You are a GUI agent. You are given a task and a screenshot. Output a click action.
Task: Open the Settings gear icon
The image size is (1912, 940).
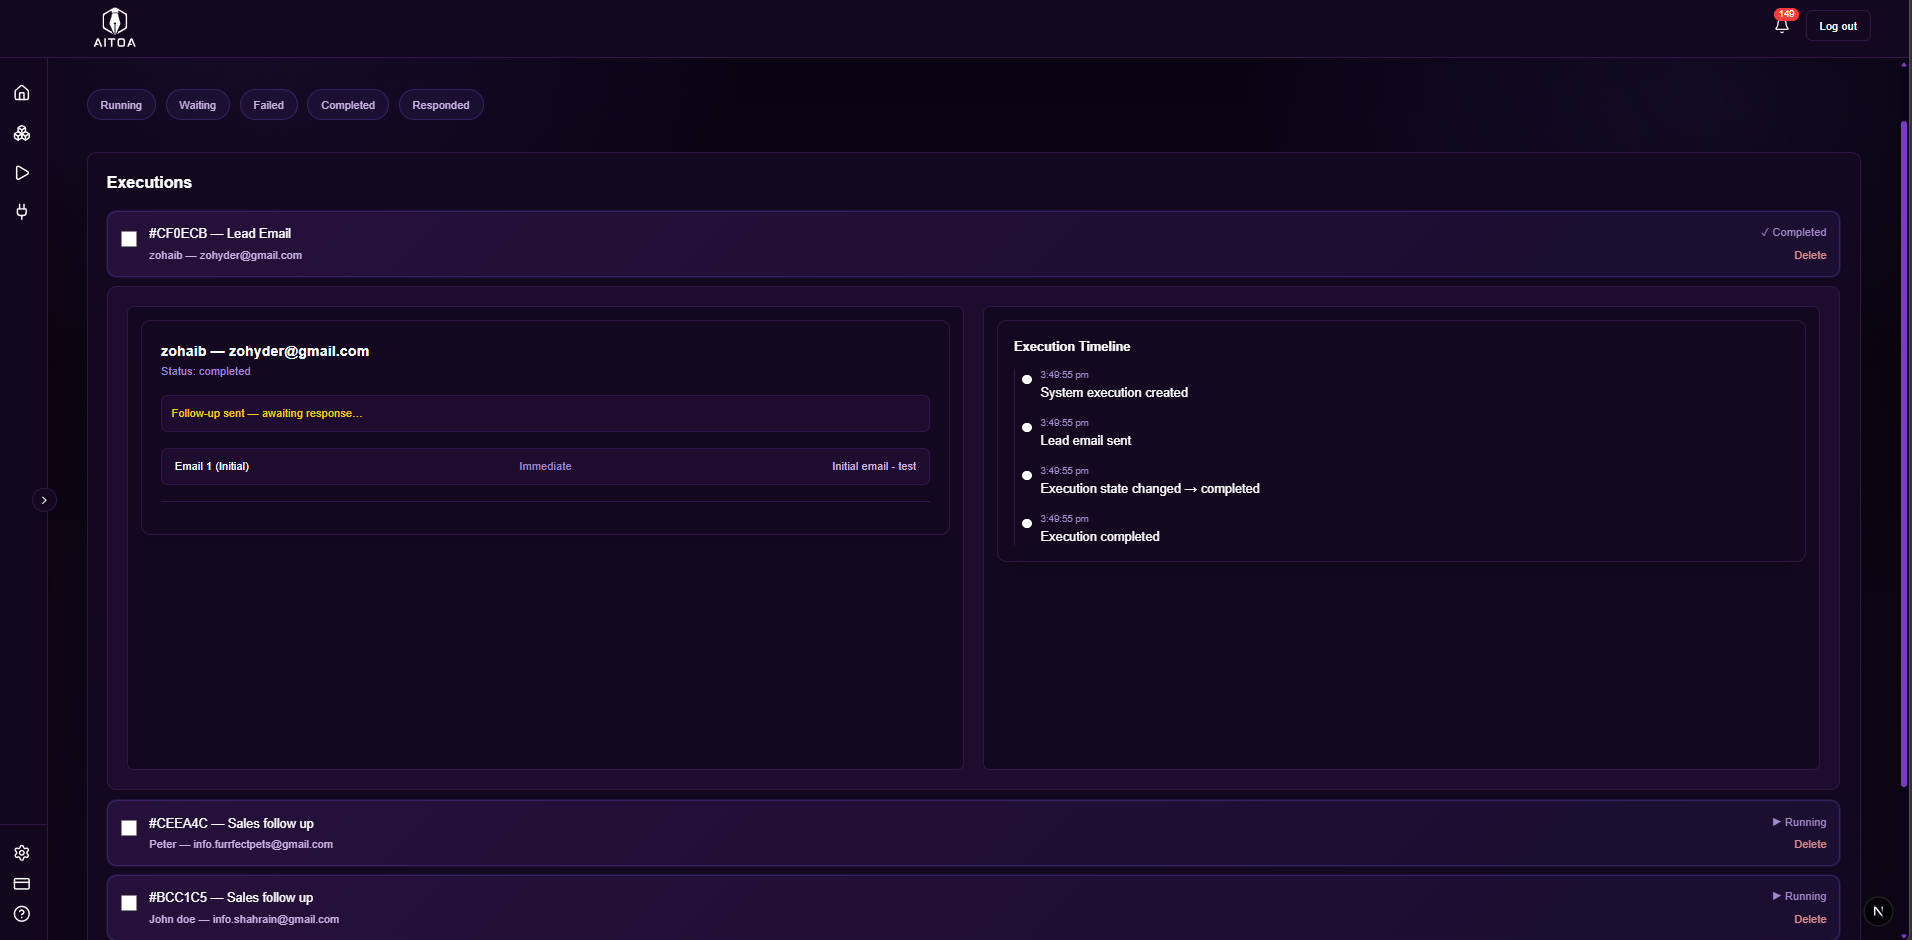[22, 853]
